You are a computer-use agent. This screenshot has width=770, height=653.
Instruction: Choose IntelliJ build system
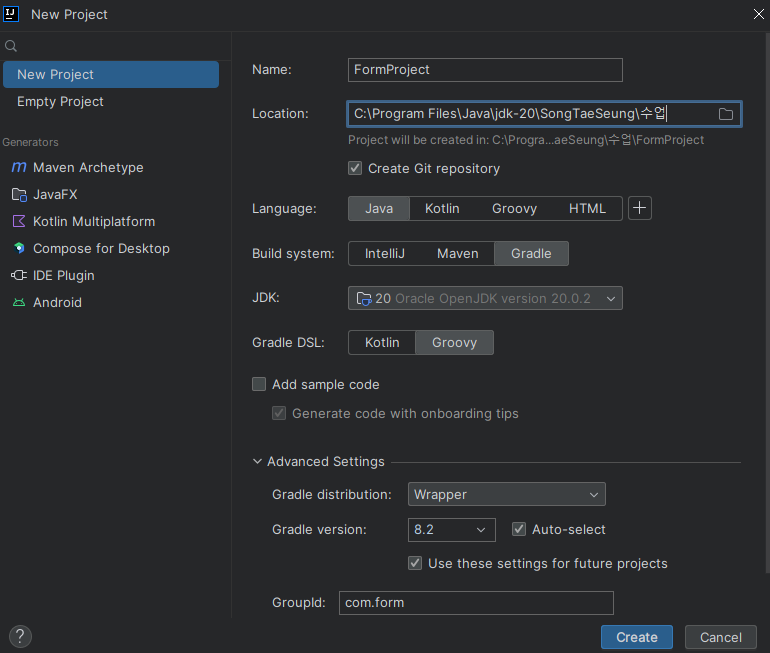click(x=385, y=253)
